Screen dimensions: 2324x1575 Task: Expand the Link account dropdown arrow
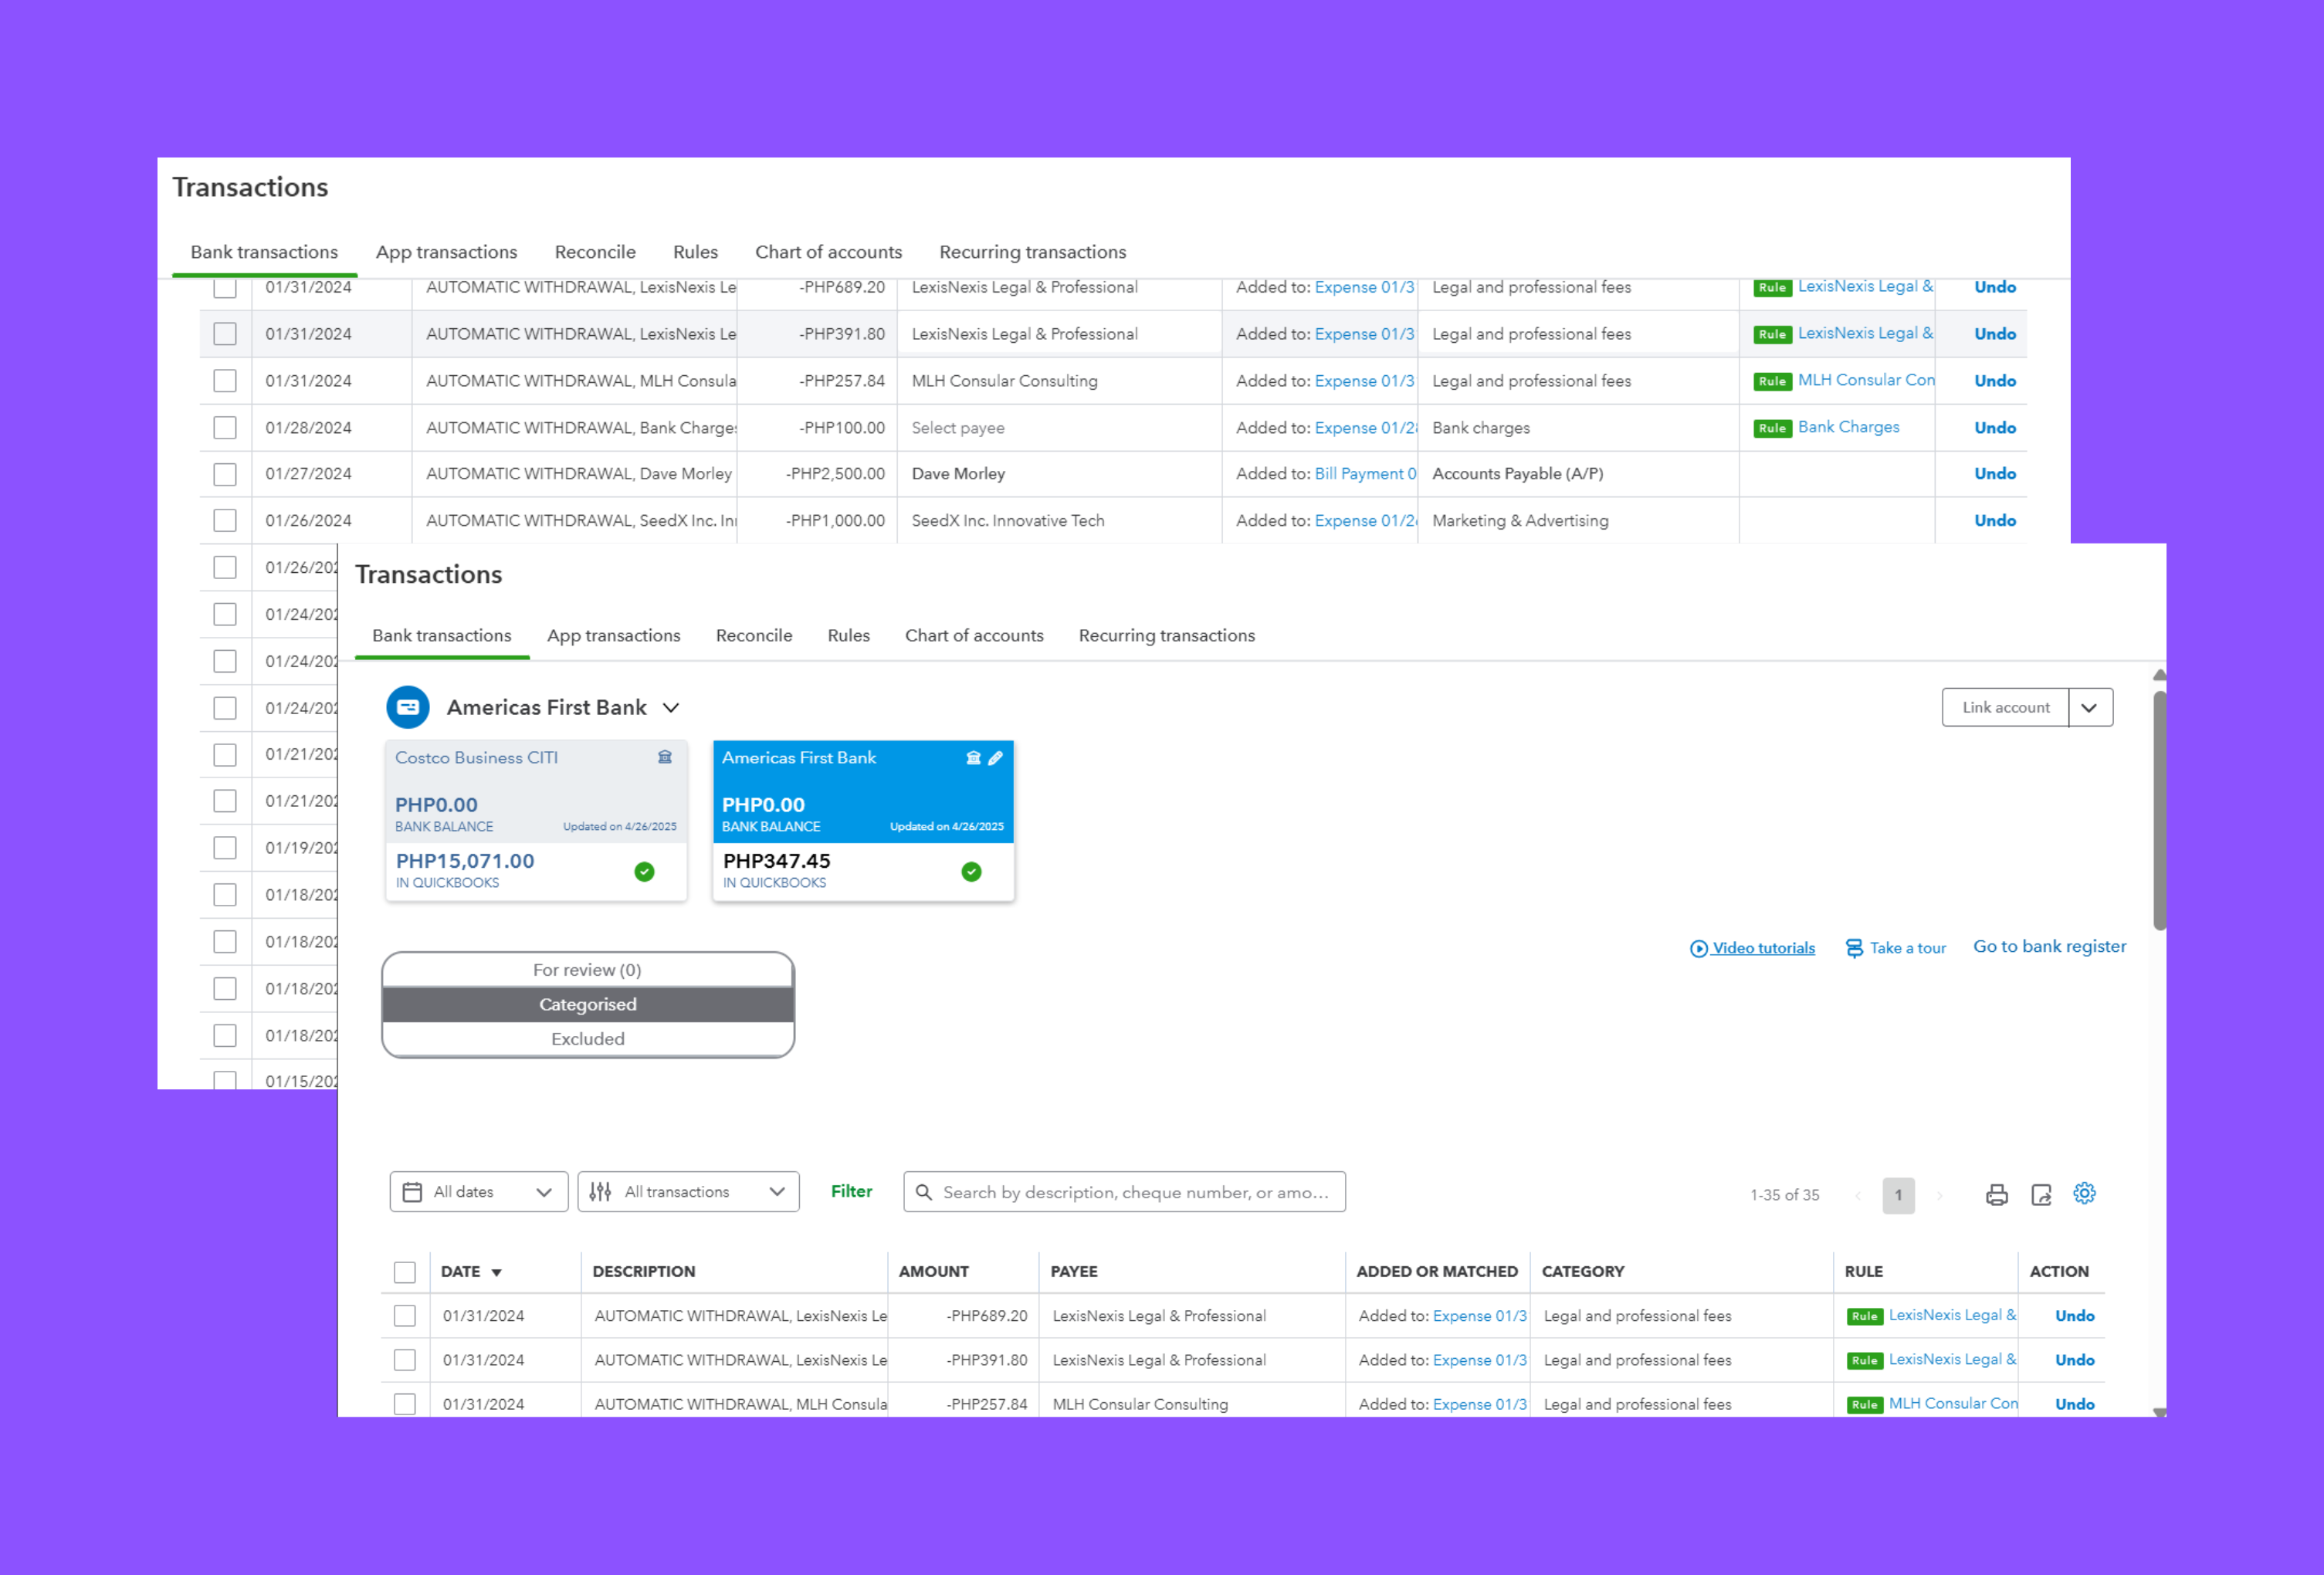2089,707
